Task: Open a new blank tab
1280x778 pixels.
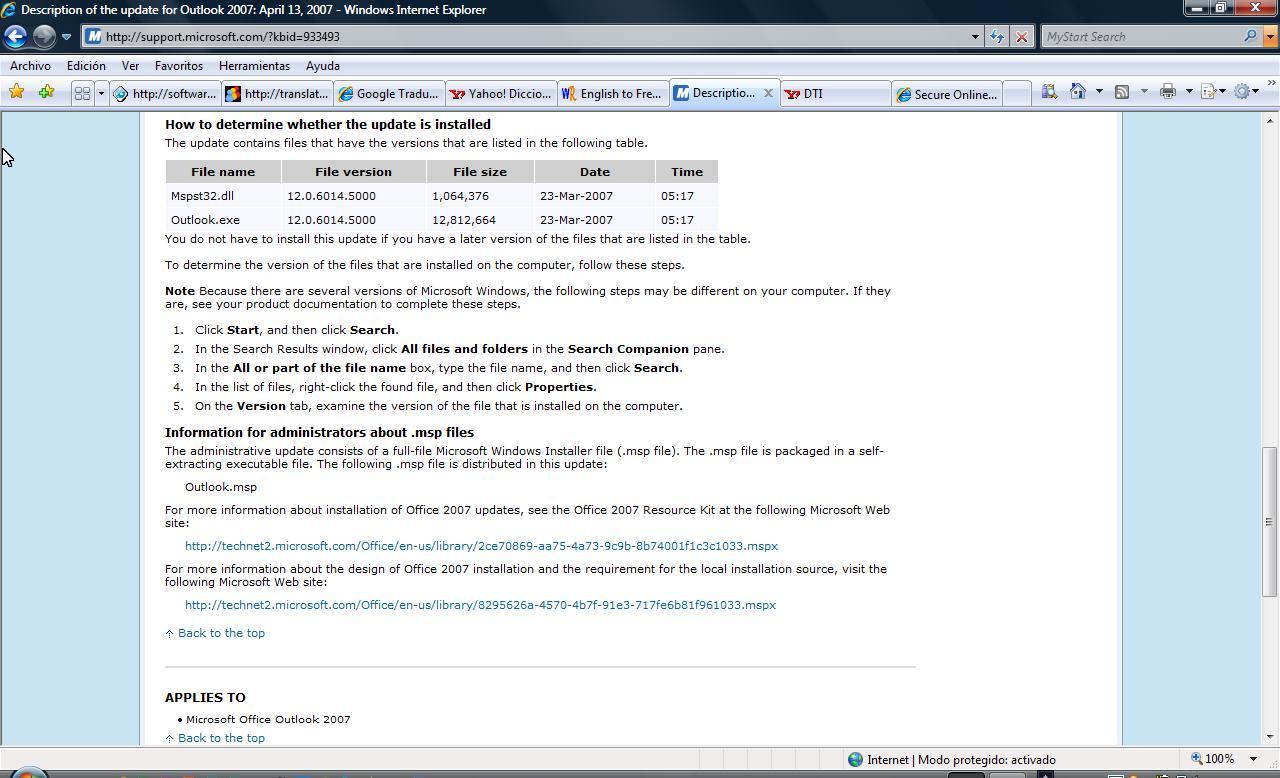Action: pyautogui.click(x=1016, y=93)
